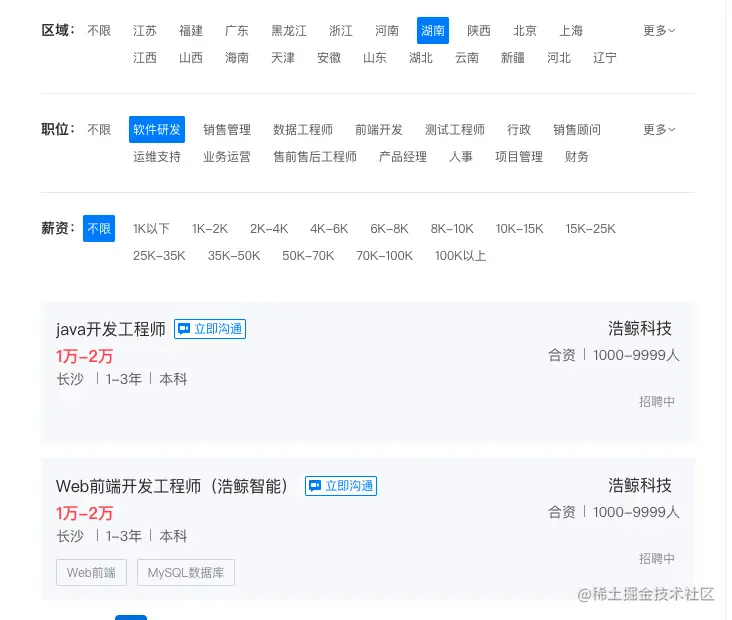Choose 安徽 in region filter
Viewport: 732px width, 620px height.
coord(329,58)
